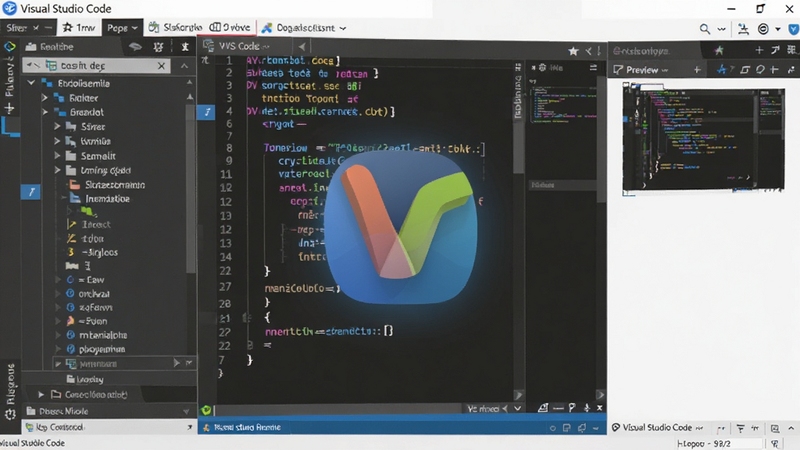800x450 pixels.
Task: Click the square icon in blue status bar
Action: (566, 428)
